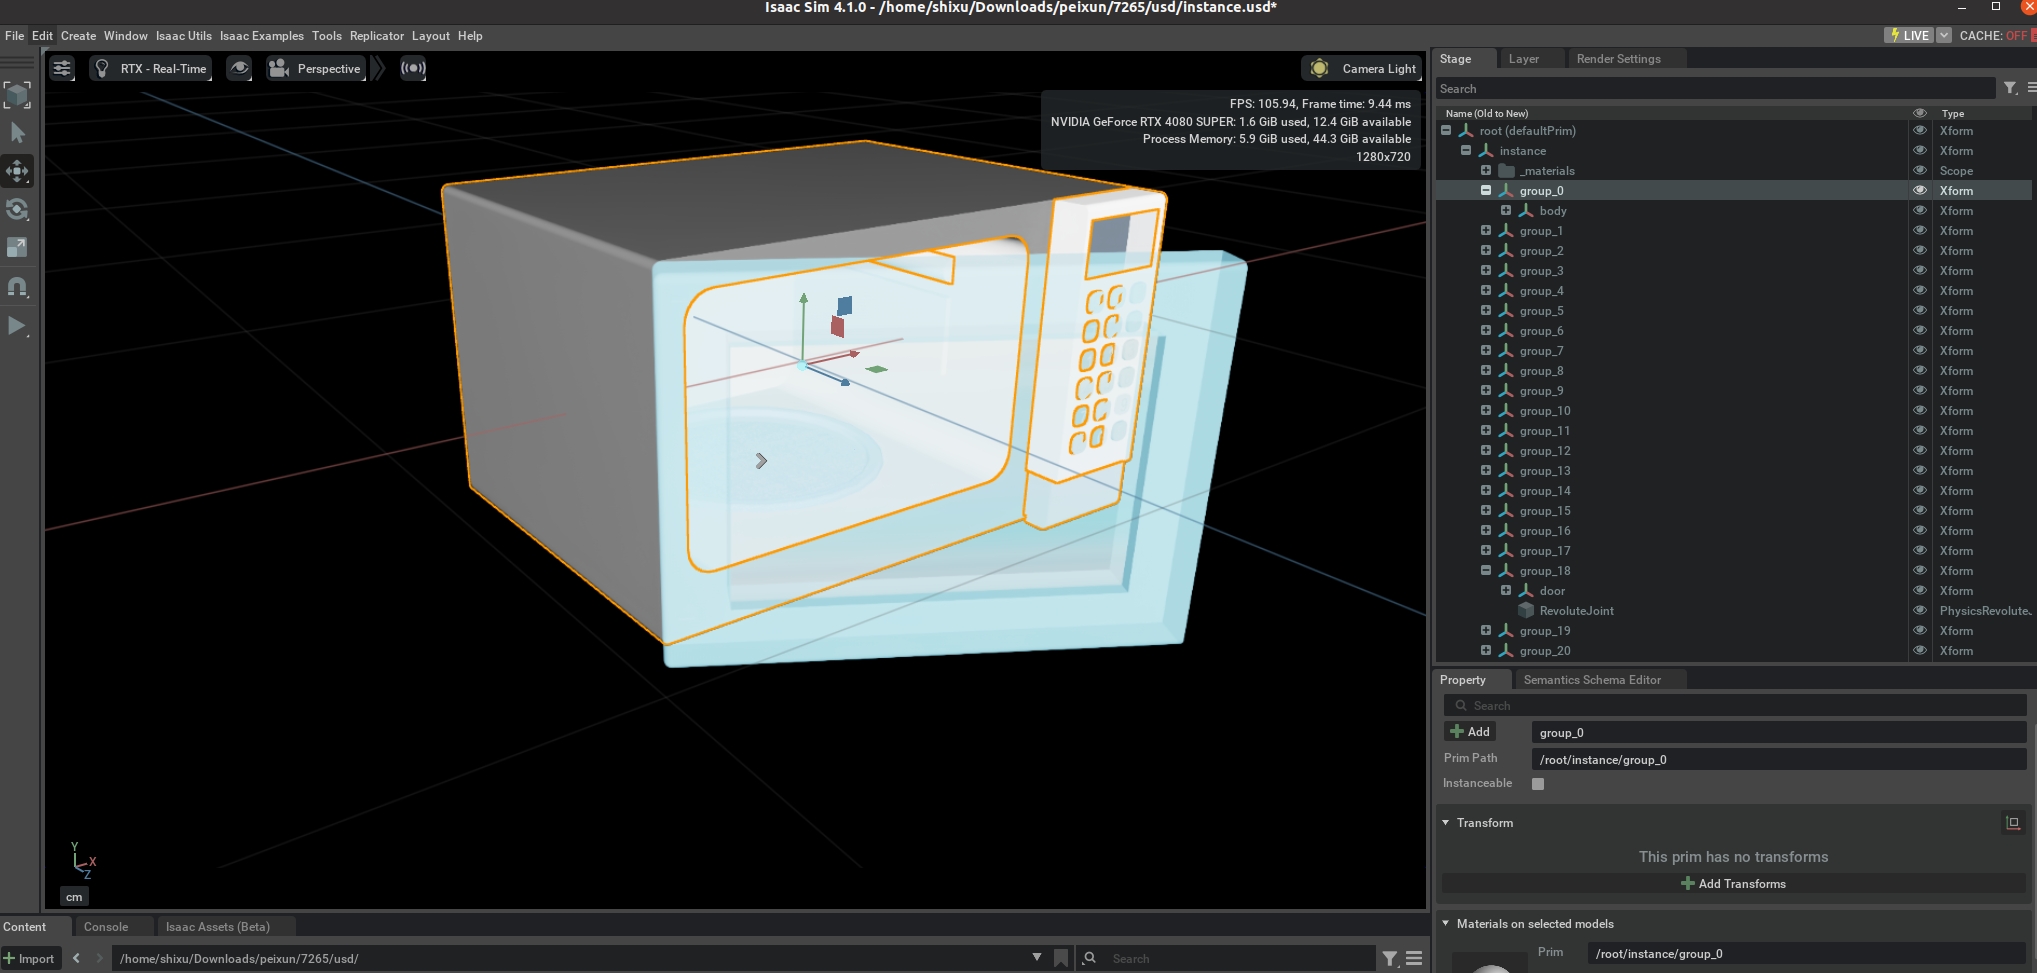
Task: Click the viewport visibility eye icon
Action: 240,68
